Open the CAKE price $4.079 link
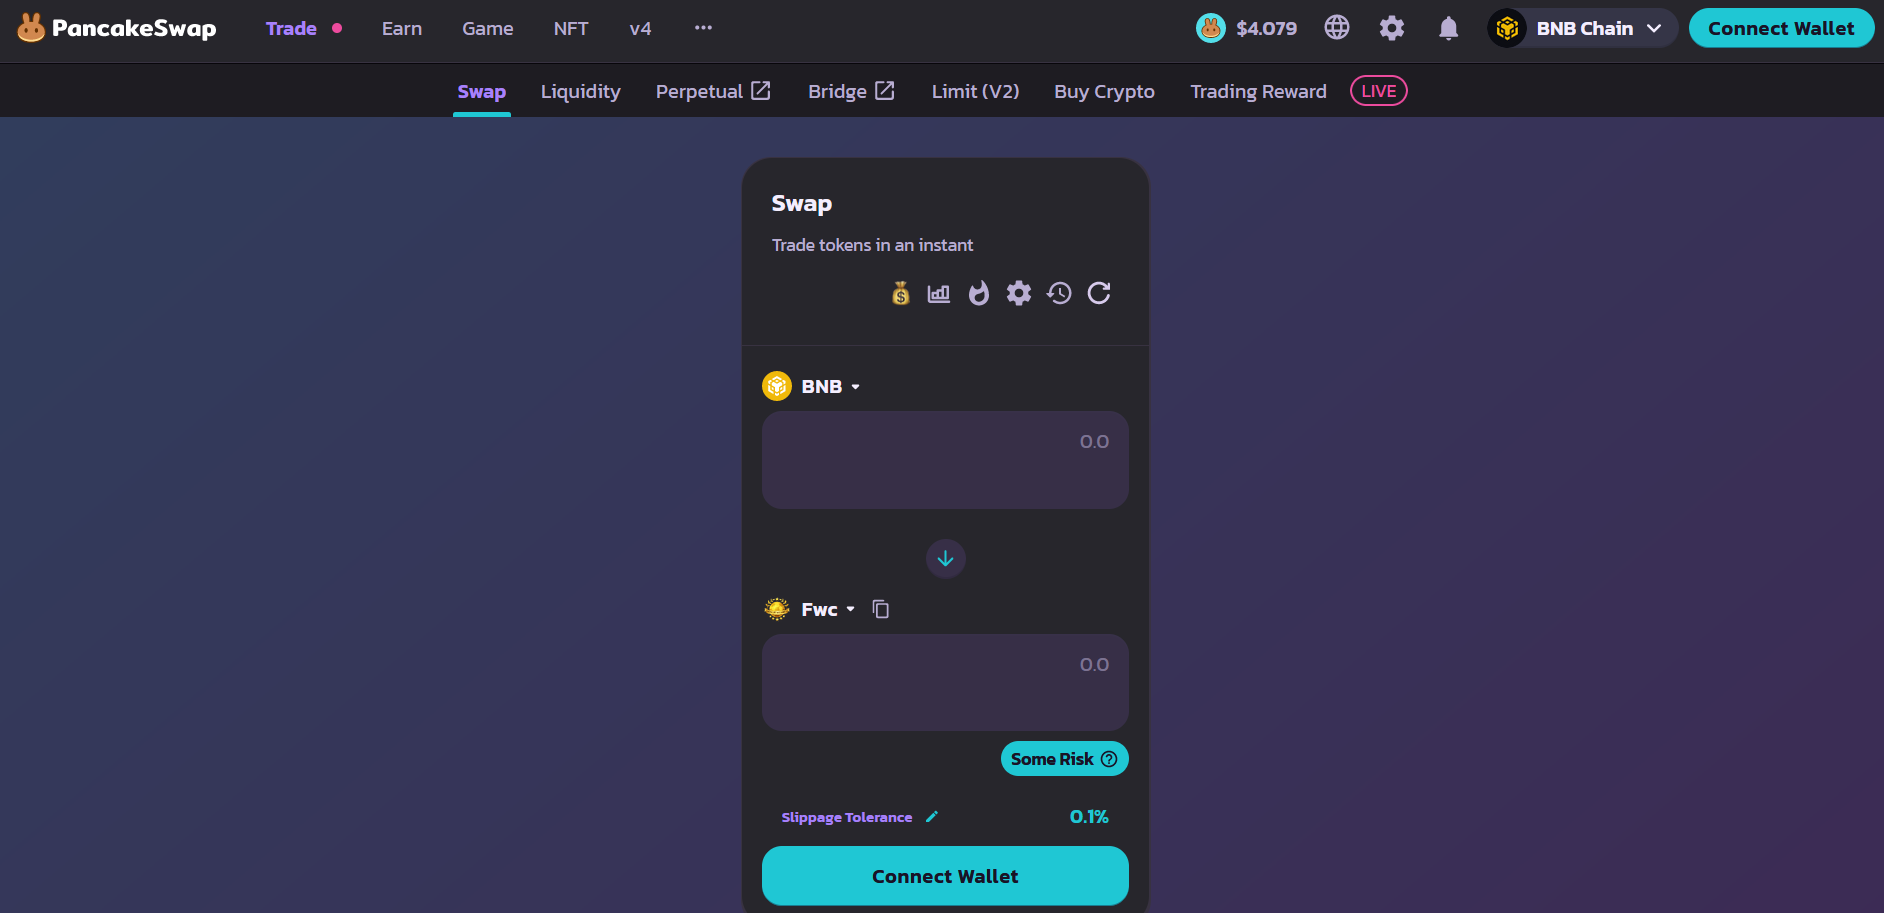The image size is (1884, 913). 1247,28
